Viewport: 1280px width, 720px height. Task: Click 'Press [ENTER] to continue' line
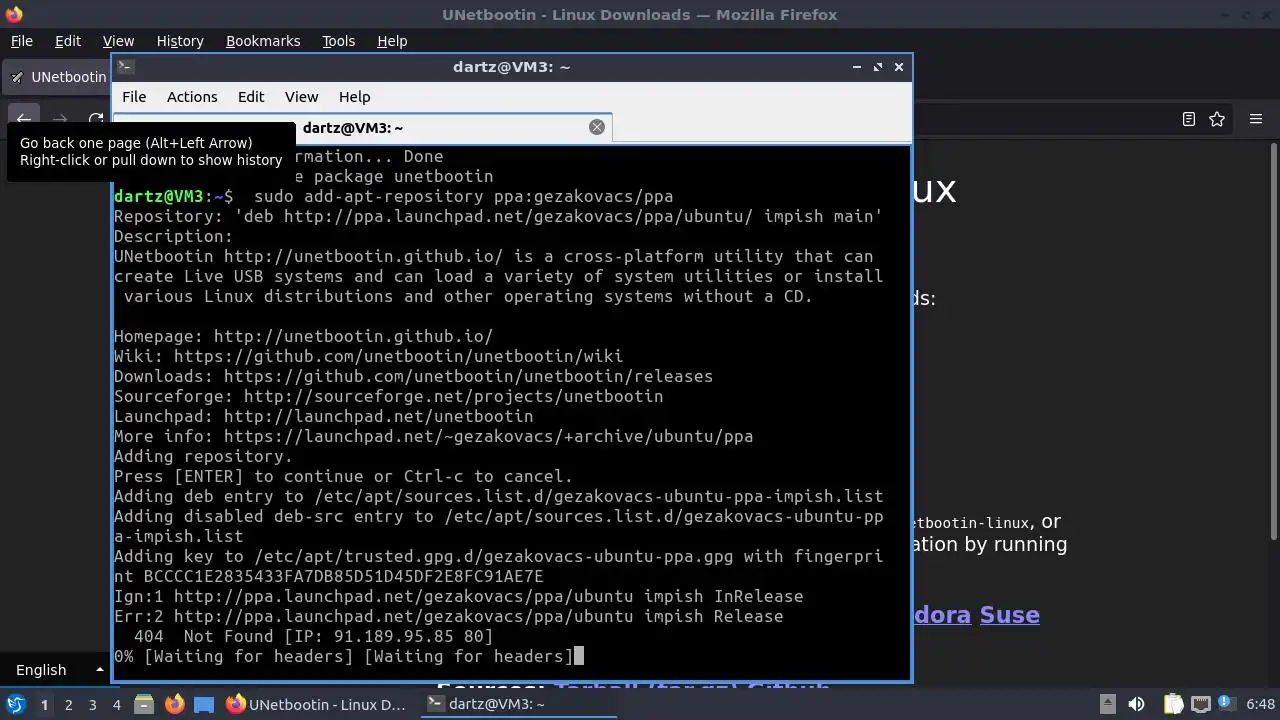(x=343, y=476)
